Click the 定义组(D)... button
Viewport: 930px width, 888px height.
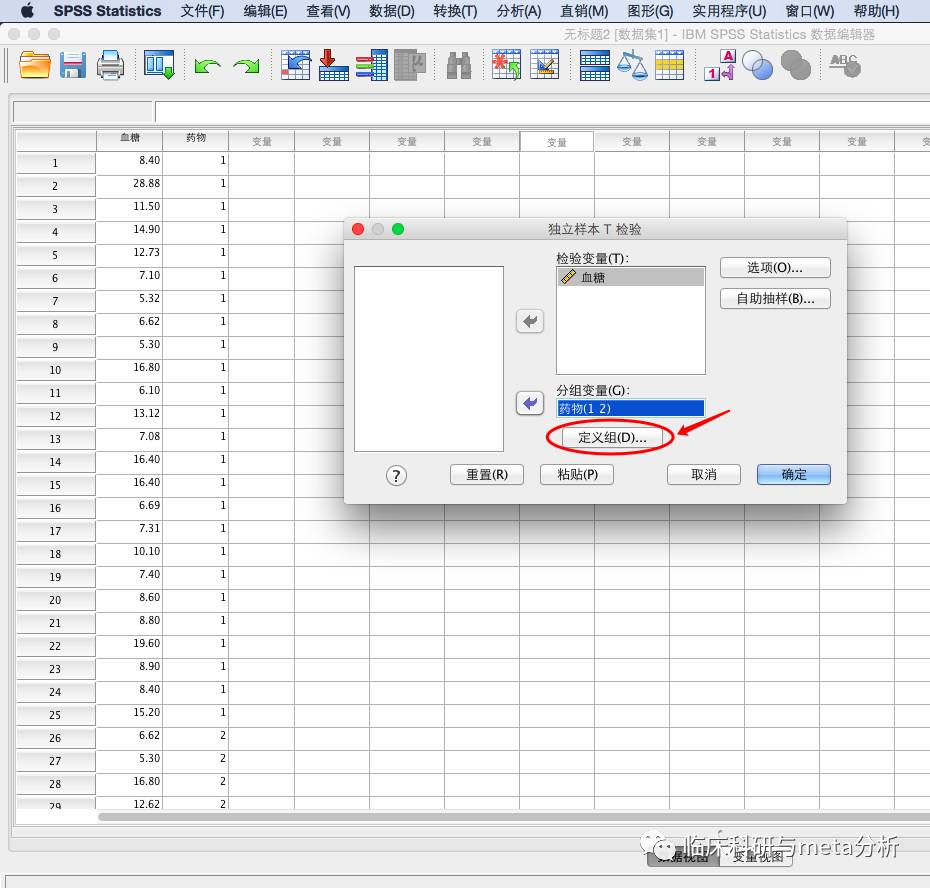click(612, 438)
